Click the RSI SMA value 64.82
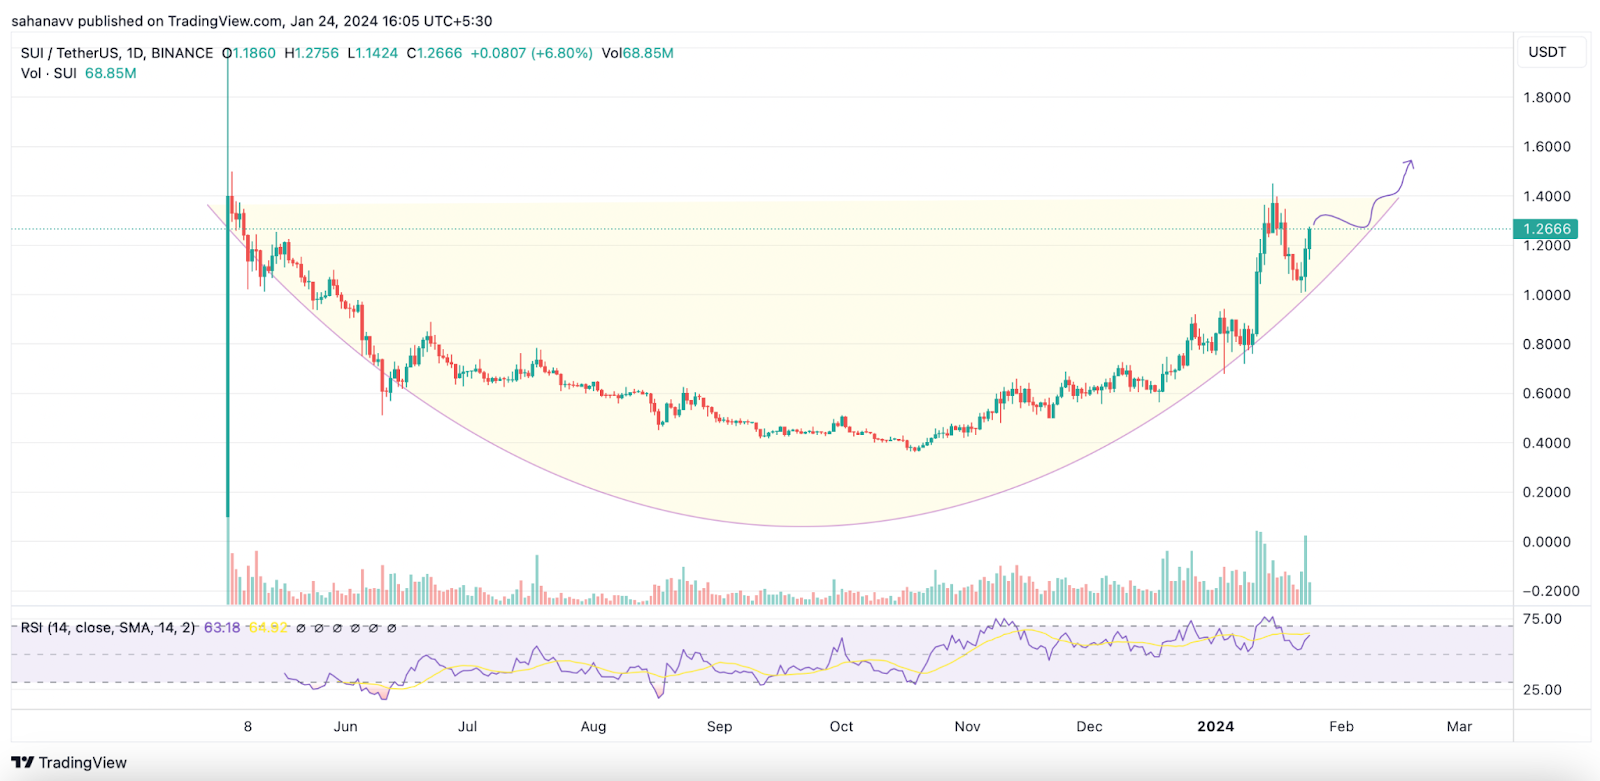 coord(268,628)
